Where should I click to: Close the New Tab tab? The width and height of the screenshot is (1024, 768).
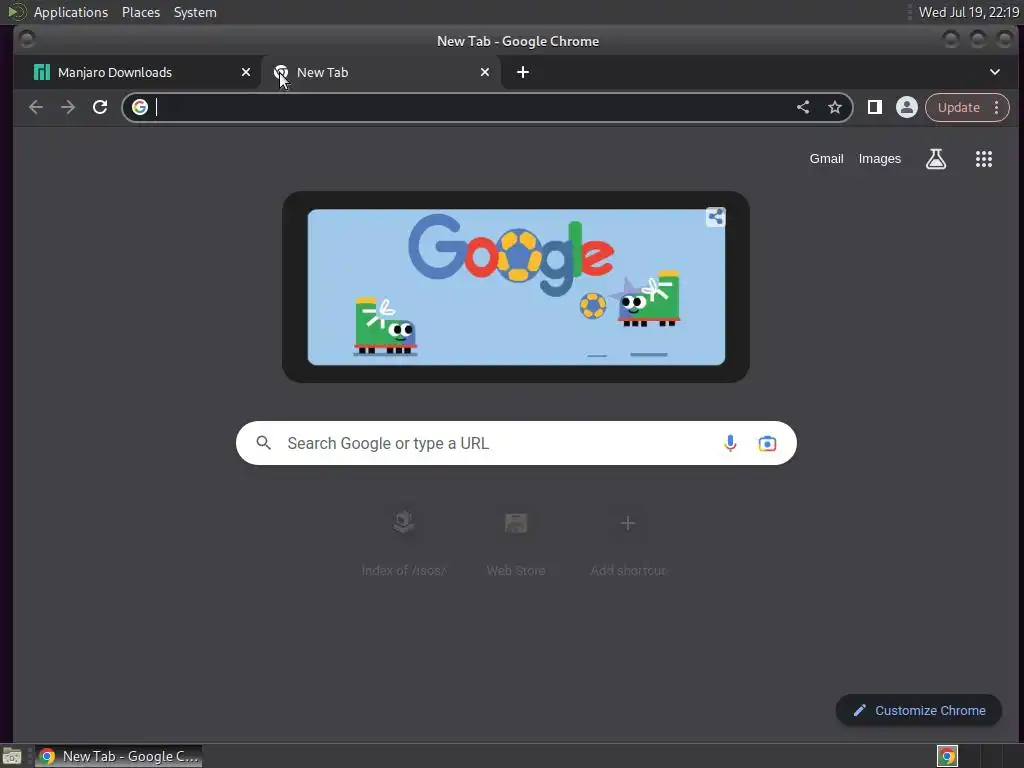click(485, 72)
